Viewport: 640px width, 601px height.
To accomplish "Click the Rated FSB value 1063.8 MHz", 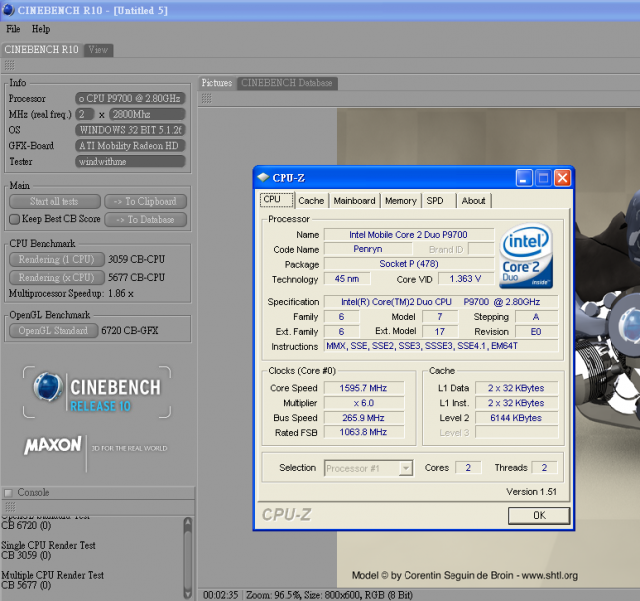I will [363, 432].
